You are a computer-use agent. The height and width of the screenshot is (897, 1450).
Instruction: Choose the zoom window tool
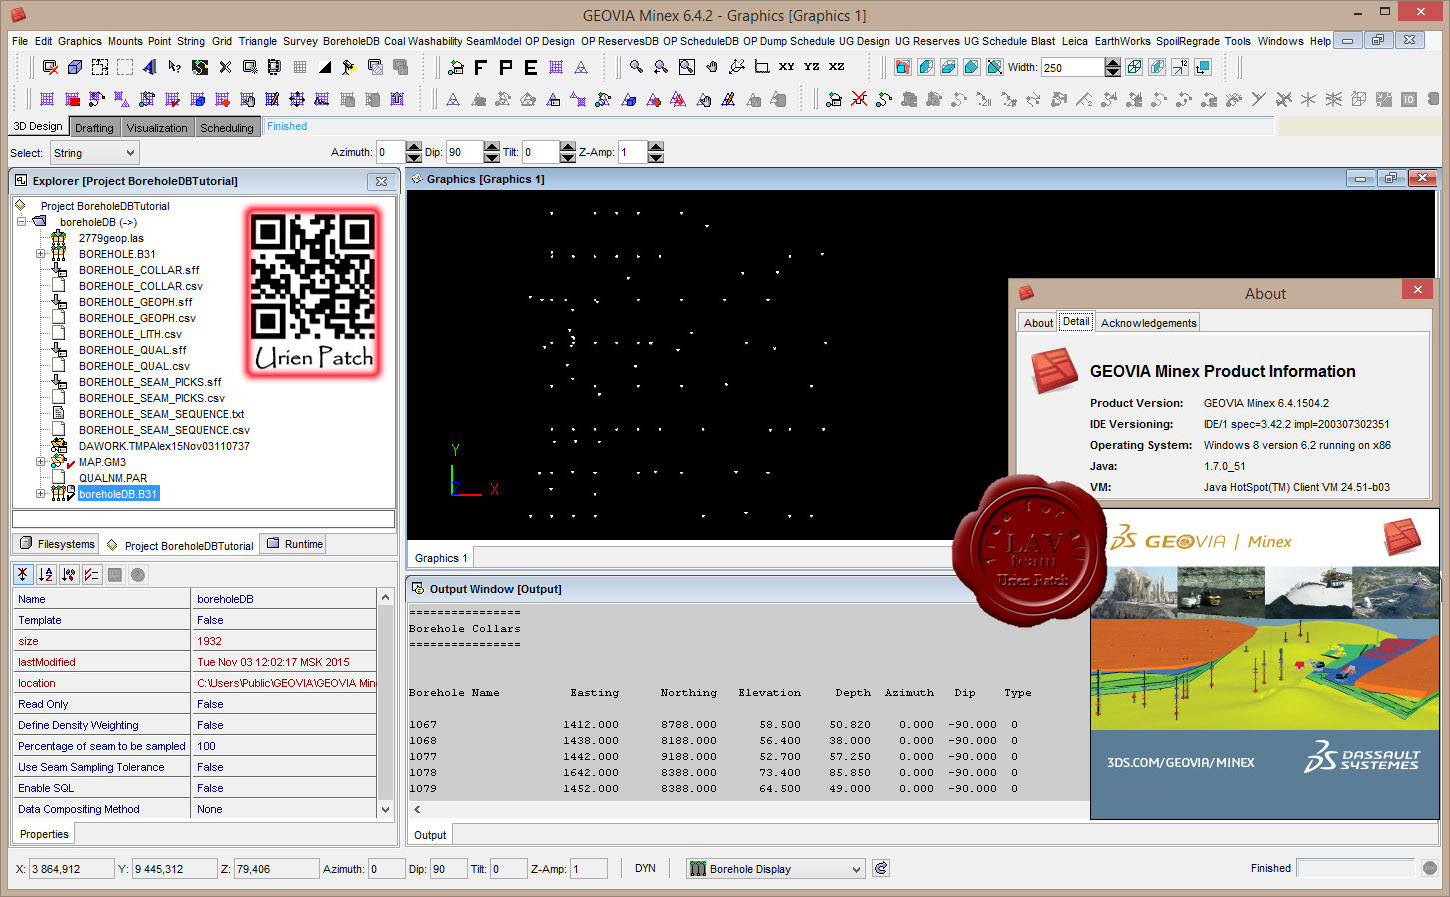tap(686, 67)
